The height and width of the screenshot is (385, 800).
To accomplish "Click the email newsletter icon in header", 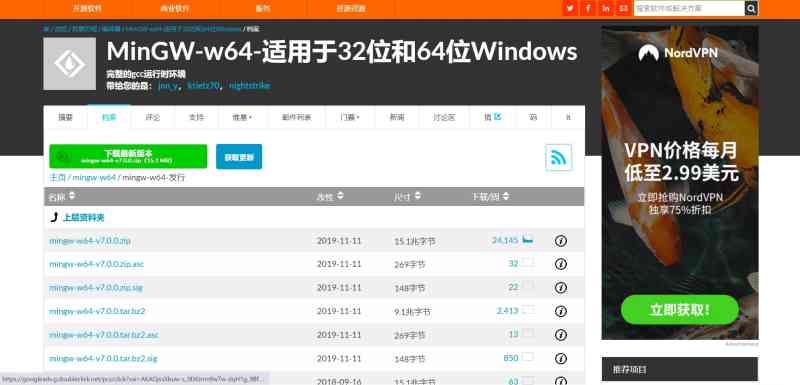I will (623, 8).
